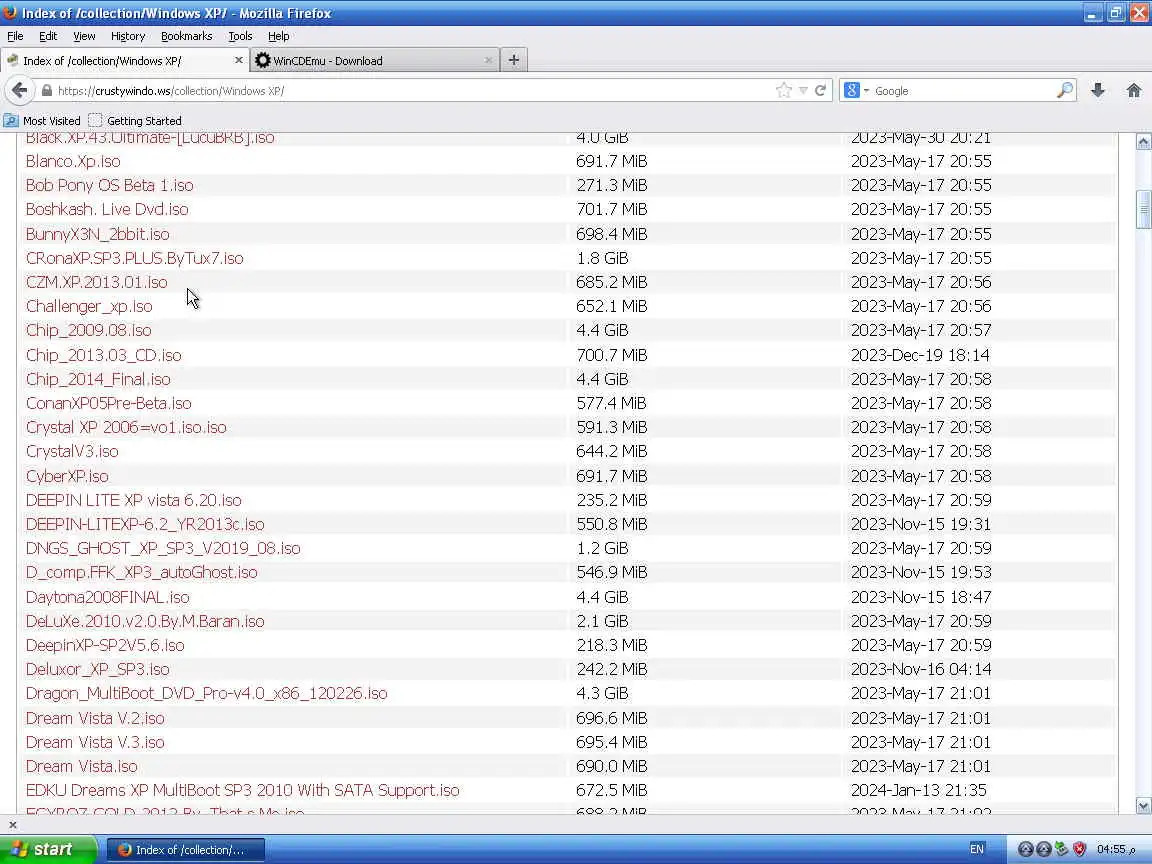Screen dimensions: 1152x864
Task: Click the address bar URL field
Action: [x=411, y=90]
